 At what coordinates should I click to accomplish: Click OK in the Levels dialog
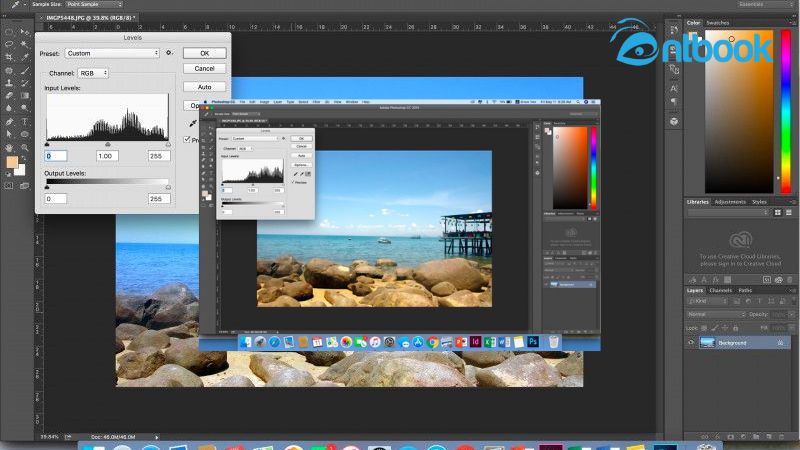click(205, 53)
